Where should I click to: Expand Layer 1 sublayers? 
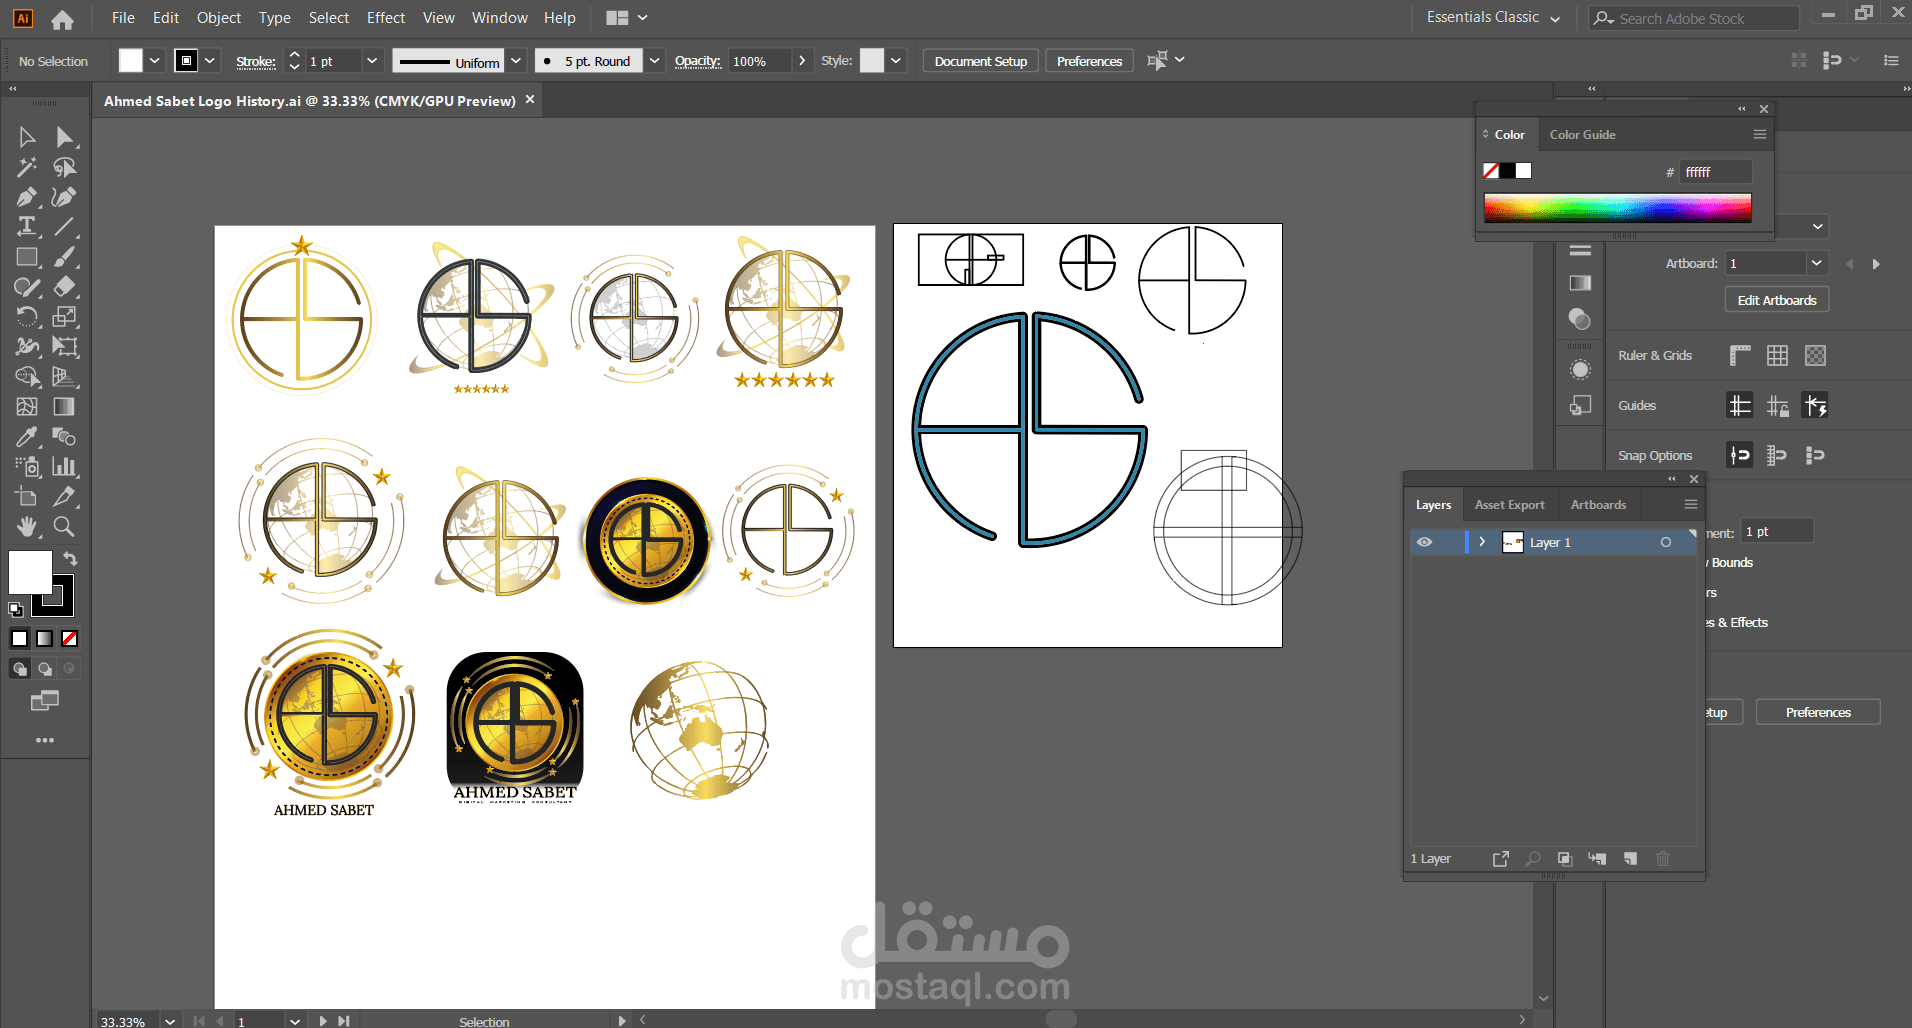(x=1482, y=542)
